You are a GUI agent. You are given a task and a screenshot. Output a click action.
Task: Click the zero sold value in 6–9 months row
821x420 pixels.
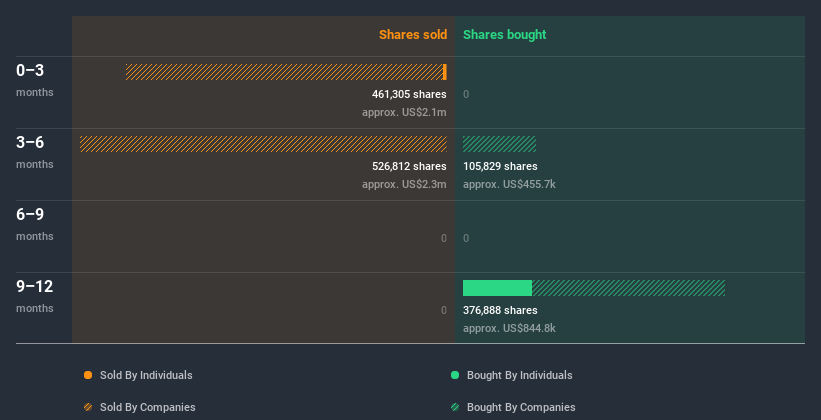[x=443, y=238]
